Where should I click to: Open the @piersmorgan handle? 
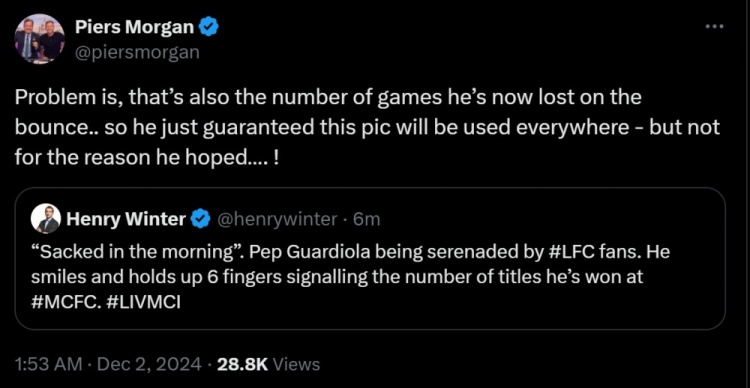tap(137, 51)
